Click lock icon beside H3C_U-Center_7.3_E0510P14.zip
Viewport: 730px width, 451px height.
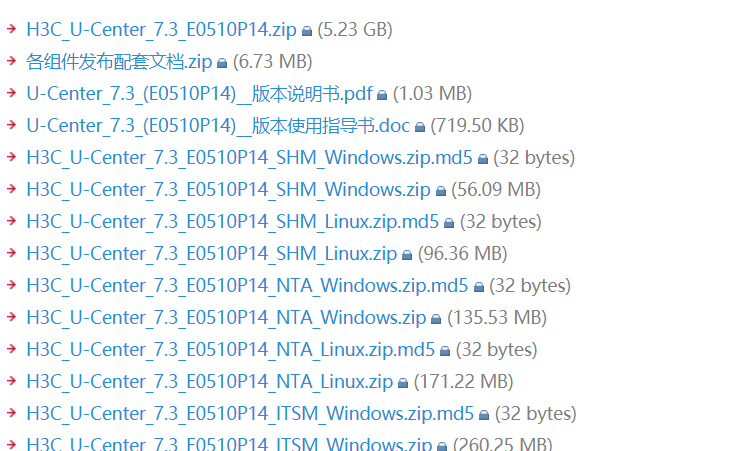[307, 31]
